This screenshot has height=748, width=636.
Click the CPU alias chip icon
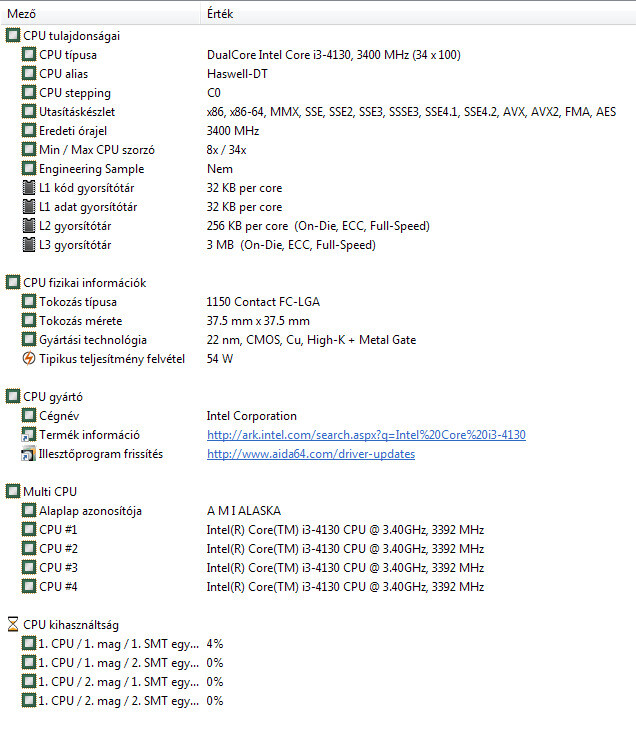pyautogui.click(x=29, y=73)
